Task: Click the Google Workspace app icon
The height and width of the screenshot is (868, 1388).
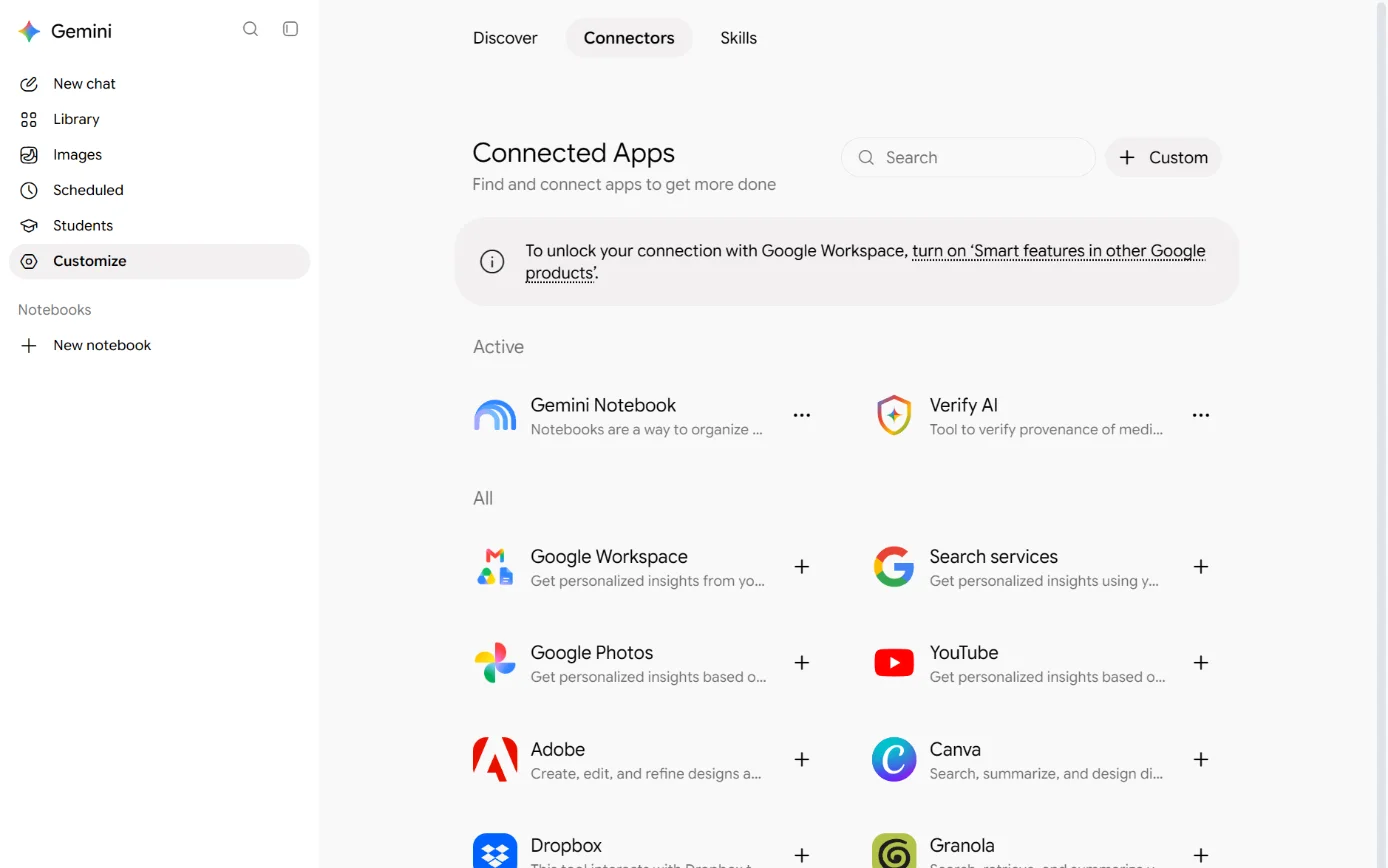Action: [495, 567]
